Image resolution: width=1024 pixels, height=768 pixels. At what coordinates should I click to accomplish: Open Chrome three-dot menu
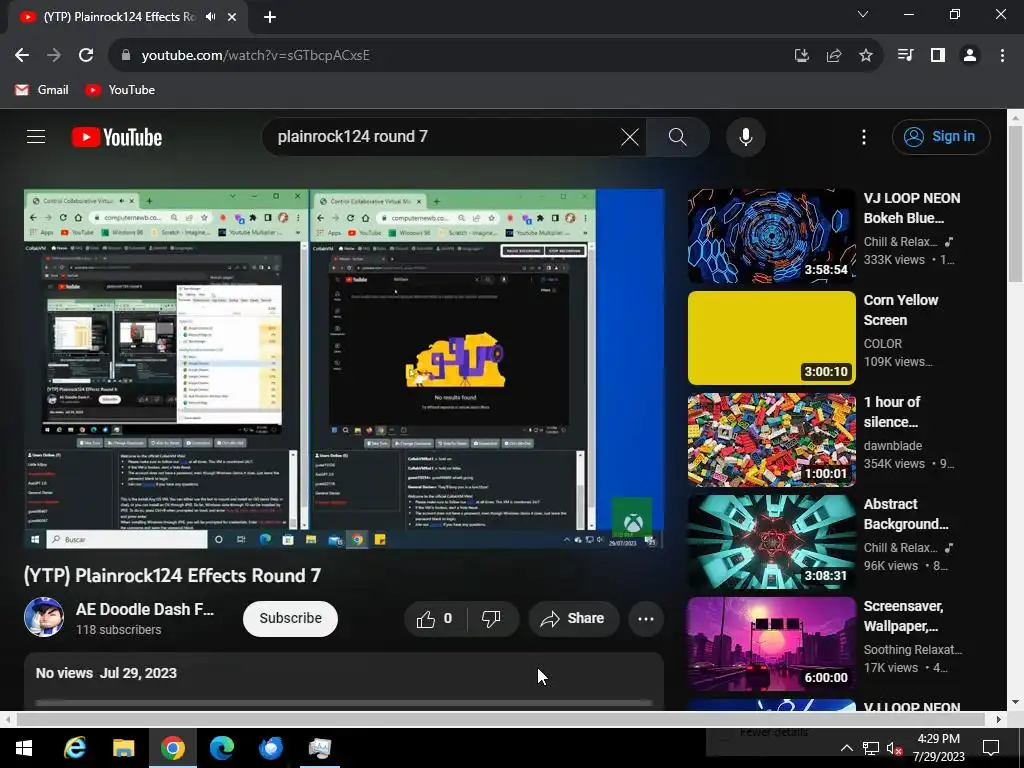click(x=1002, y=56)
